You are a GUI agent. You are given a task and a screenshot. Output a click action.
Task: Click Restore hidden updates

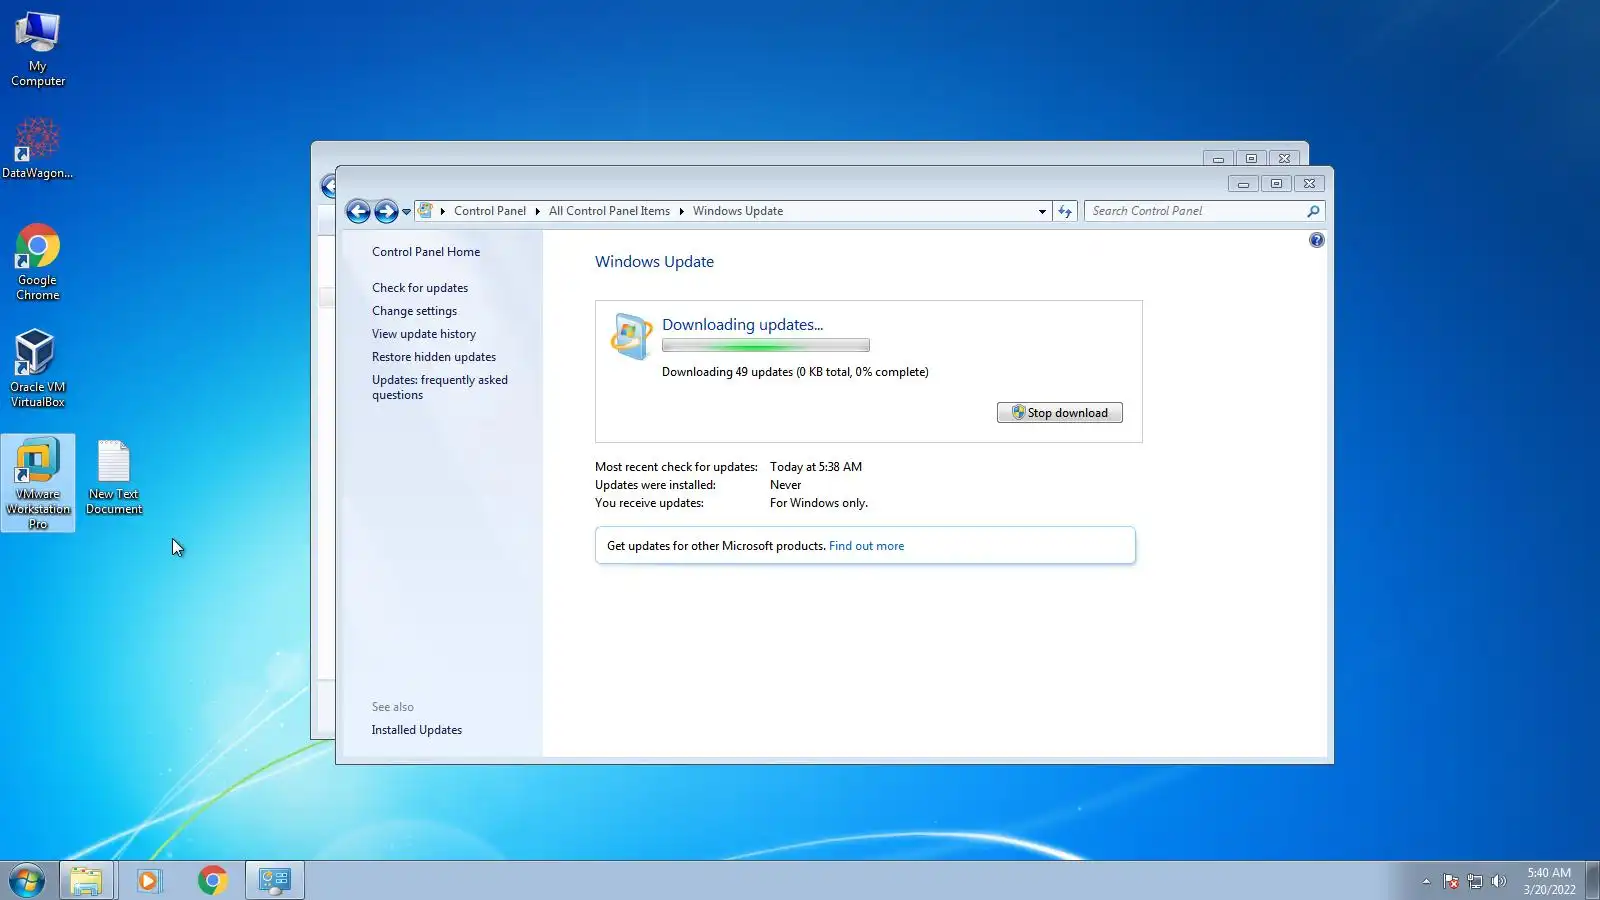pyautogui.click(x=434, y=357)
